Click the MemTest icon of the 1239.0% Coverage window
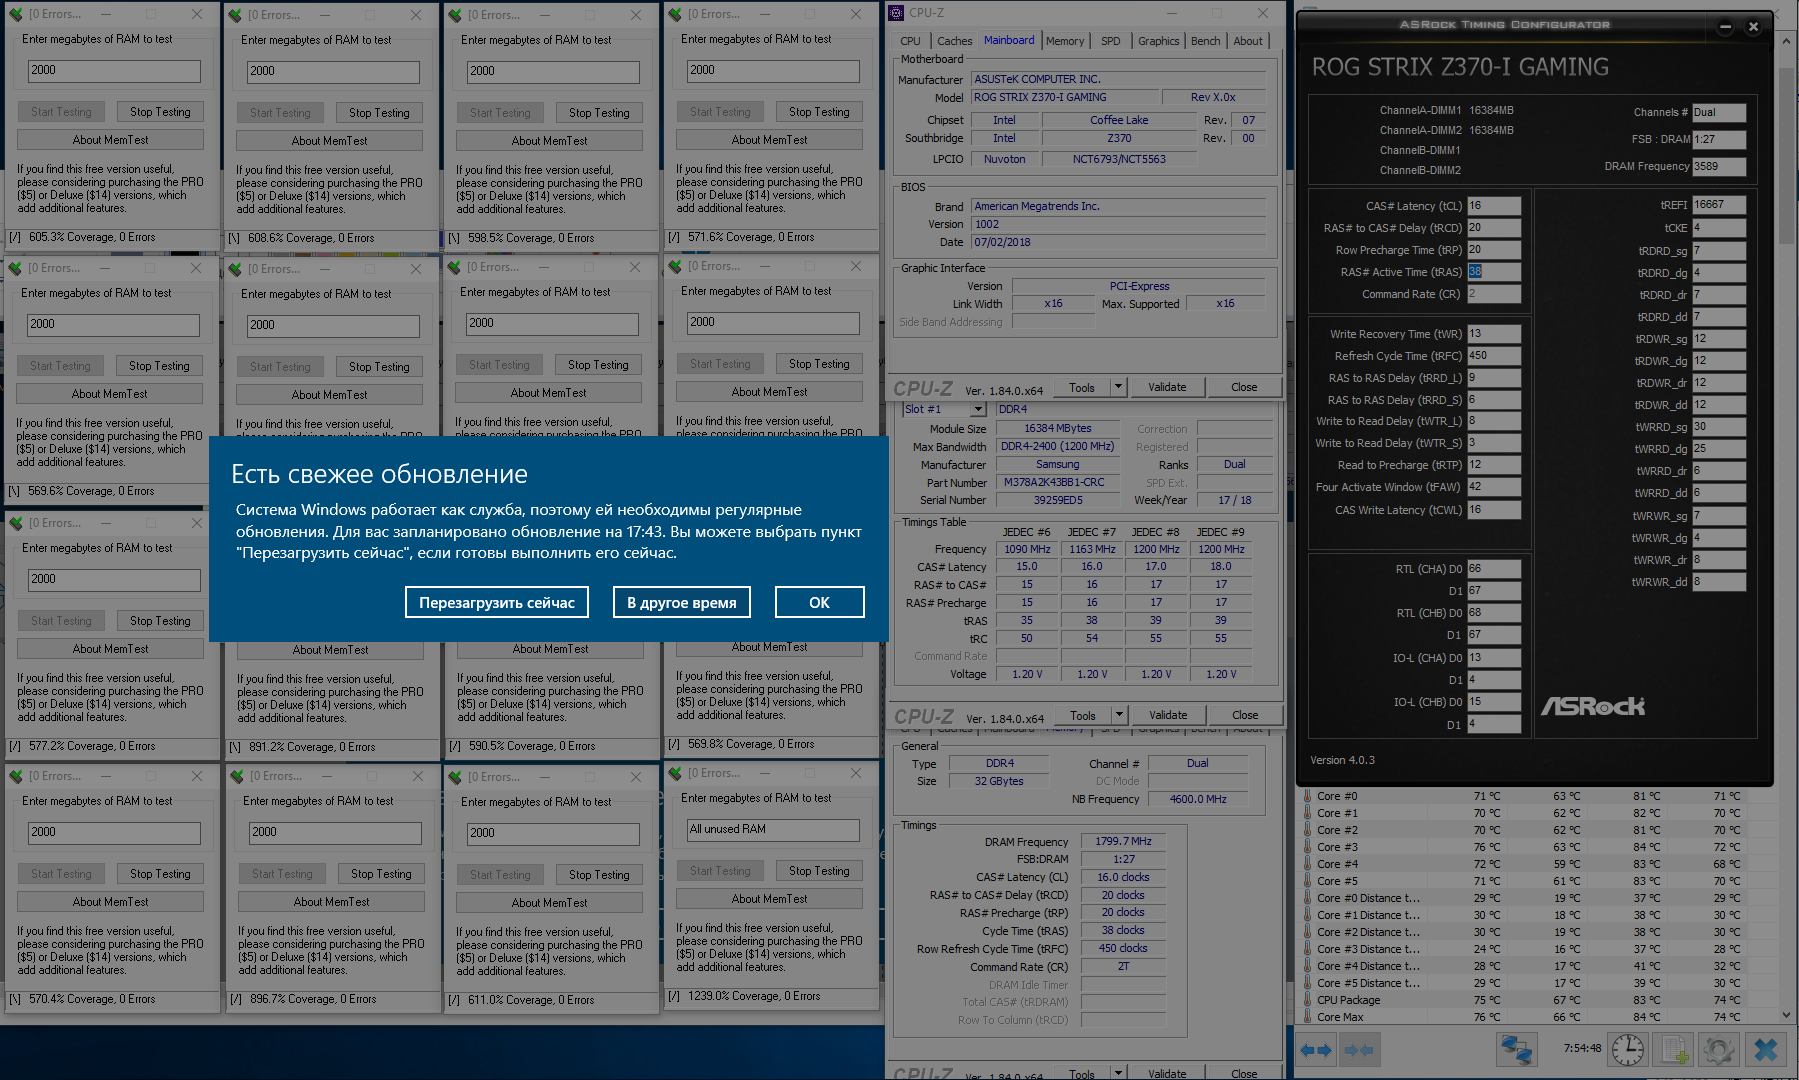Image resolution: width=1799 pixels, height=1080 pixels. click(x=675, y=773)
